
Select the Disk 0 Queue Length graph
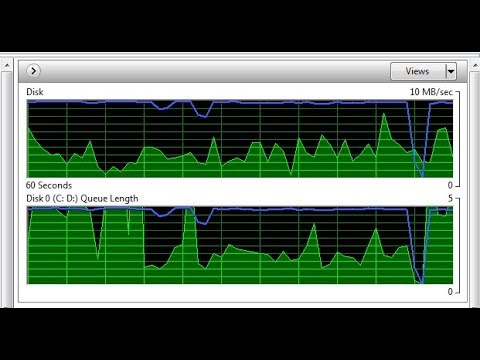pos(240,245)
